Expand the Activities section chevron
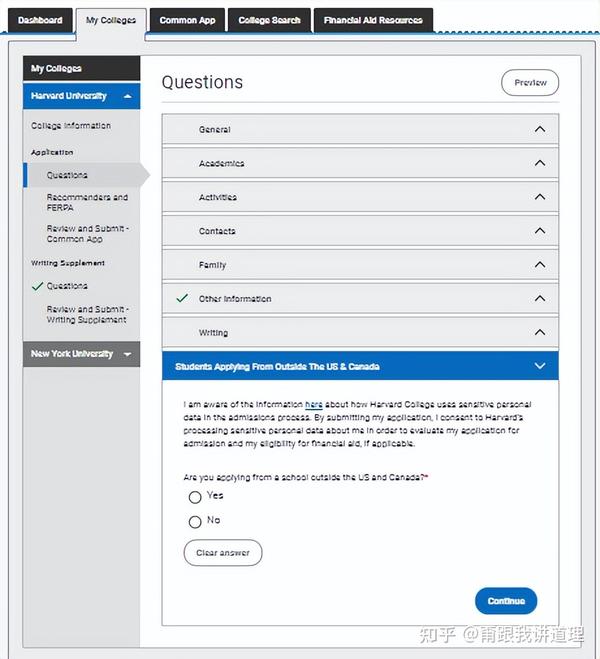The width and height of the screenshot is (600, 659). click(540, 197)
